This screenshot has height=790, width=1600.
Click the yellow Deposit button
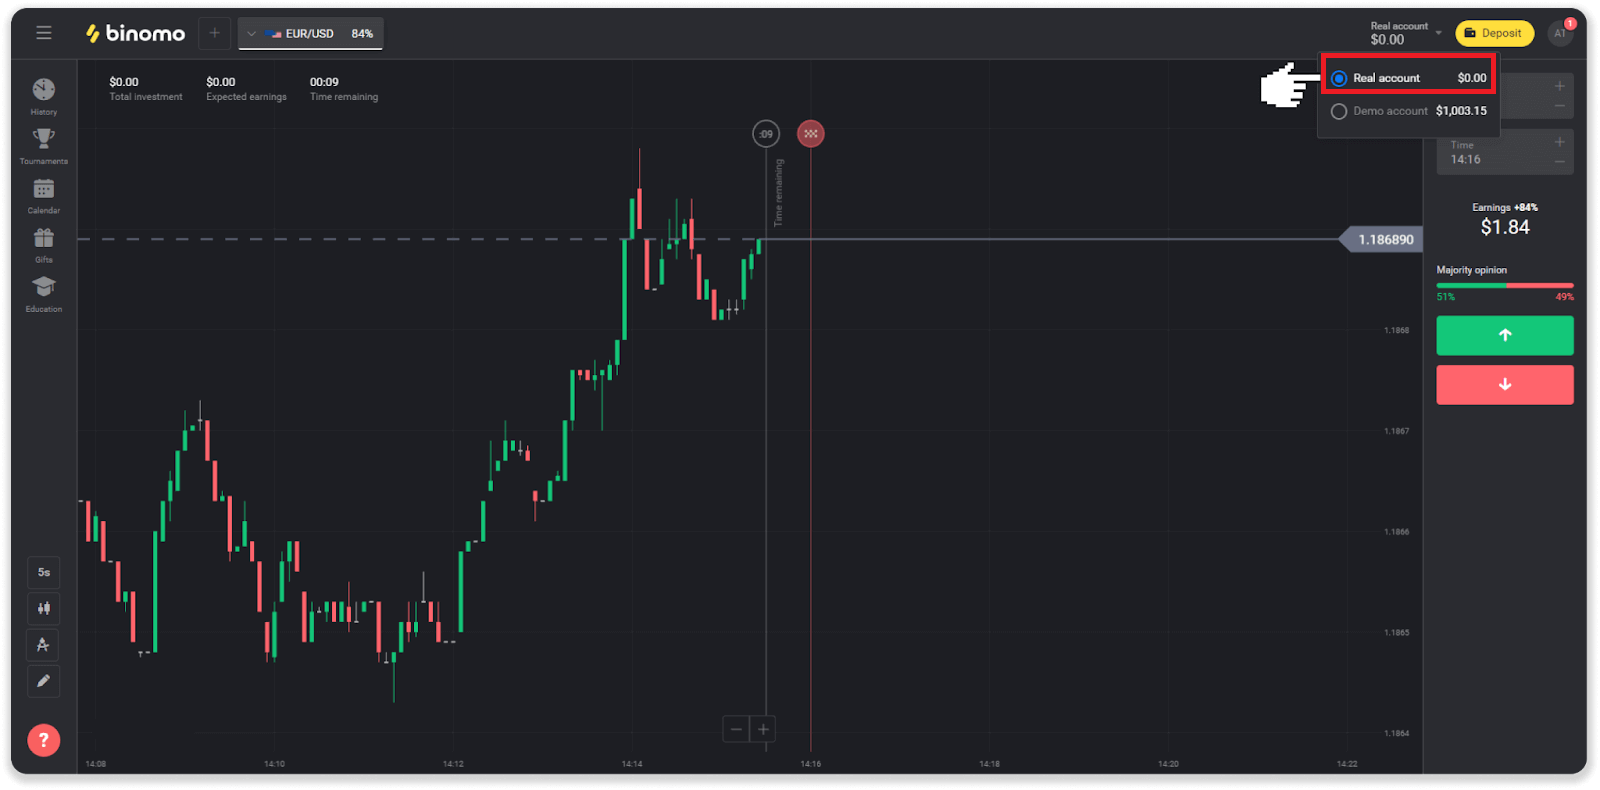pos(1494,33)
